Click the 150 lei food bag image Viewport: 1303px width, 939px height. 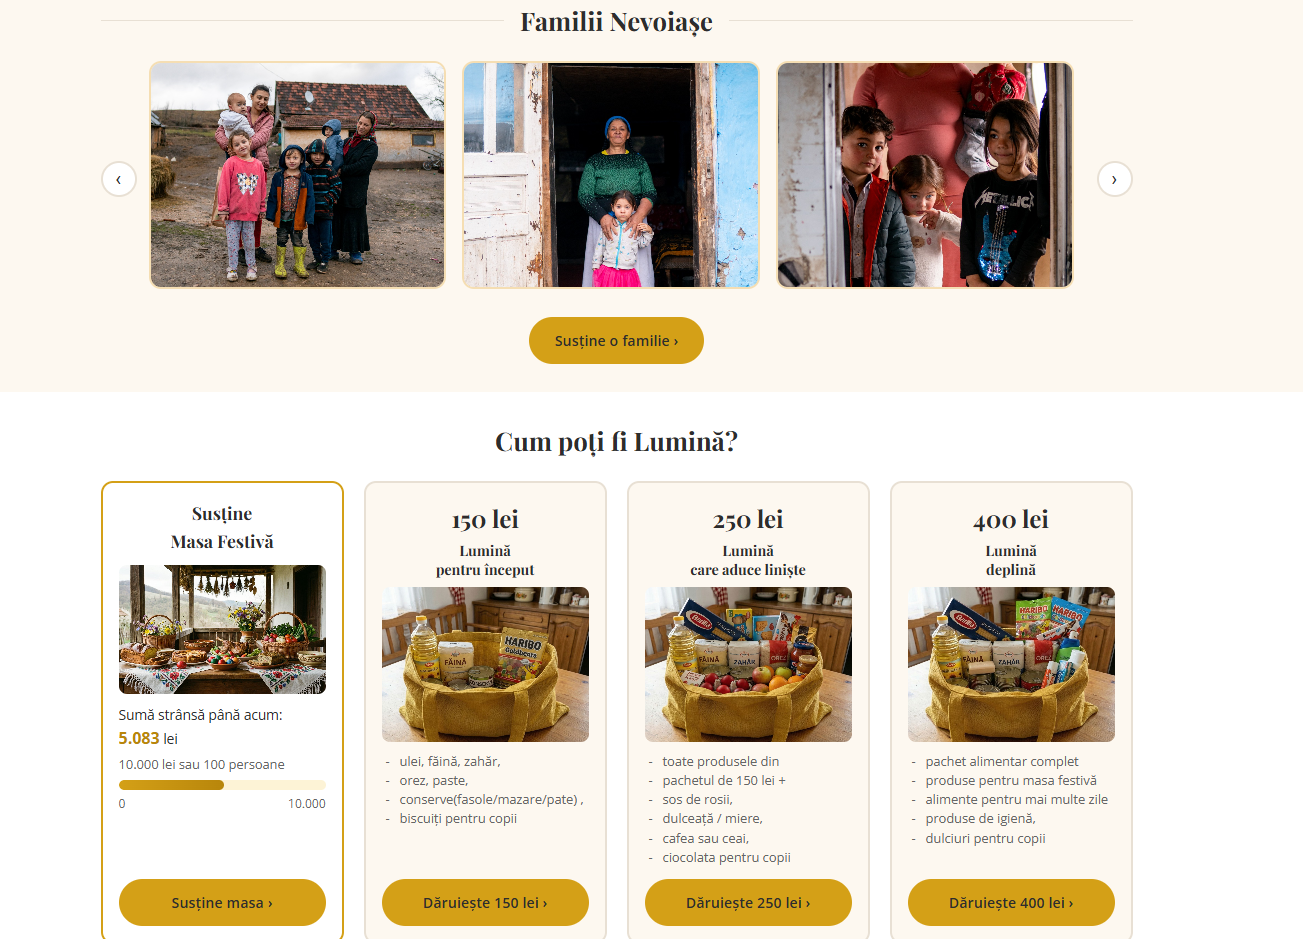(485, 664)
